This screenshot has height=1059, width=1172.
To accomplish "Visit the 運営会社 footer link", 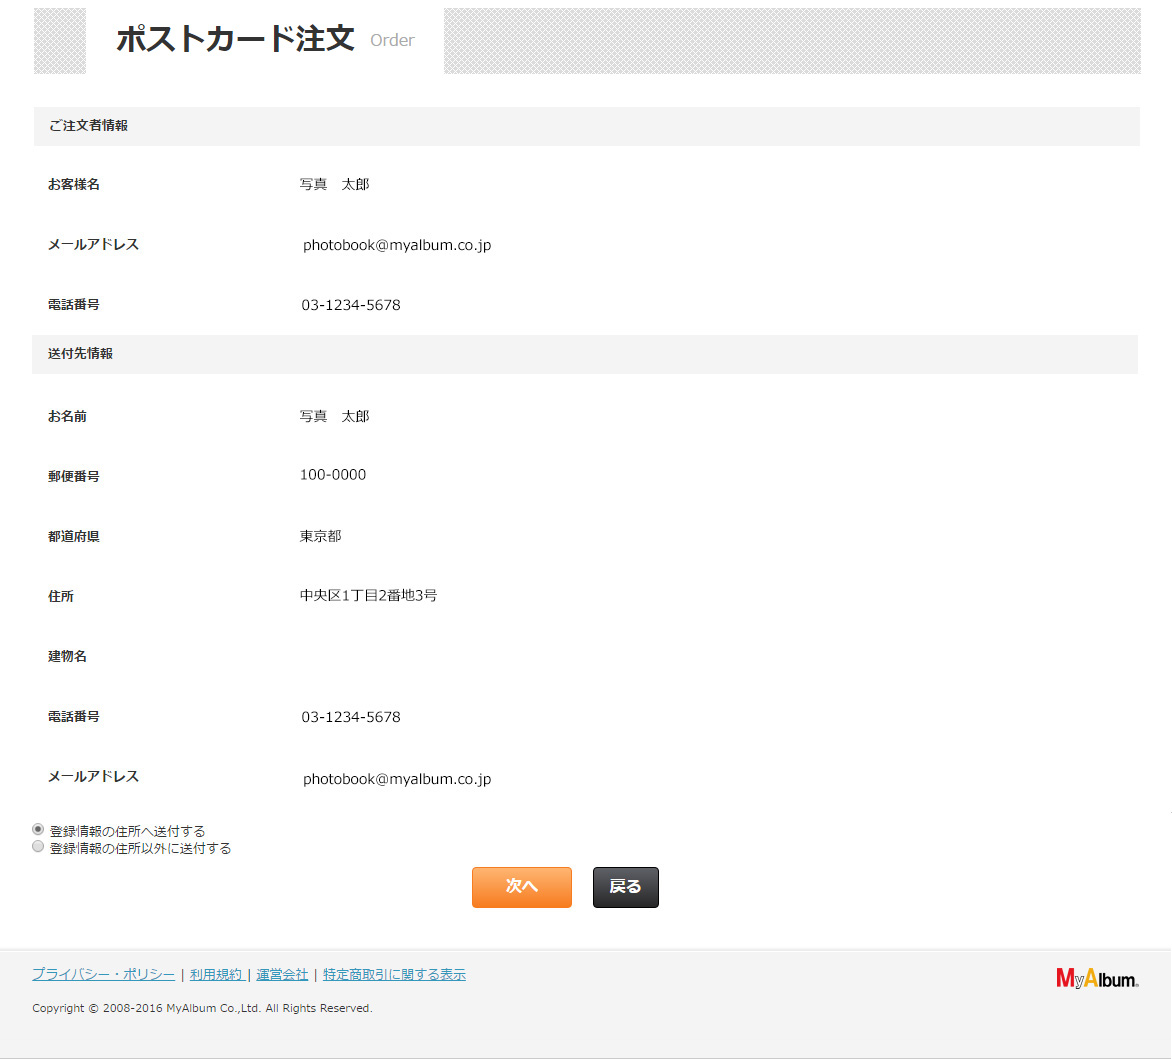I will pyautogui.click(x=282, y=975).
